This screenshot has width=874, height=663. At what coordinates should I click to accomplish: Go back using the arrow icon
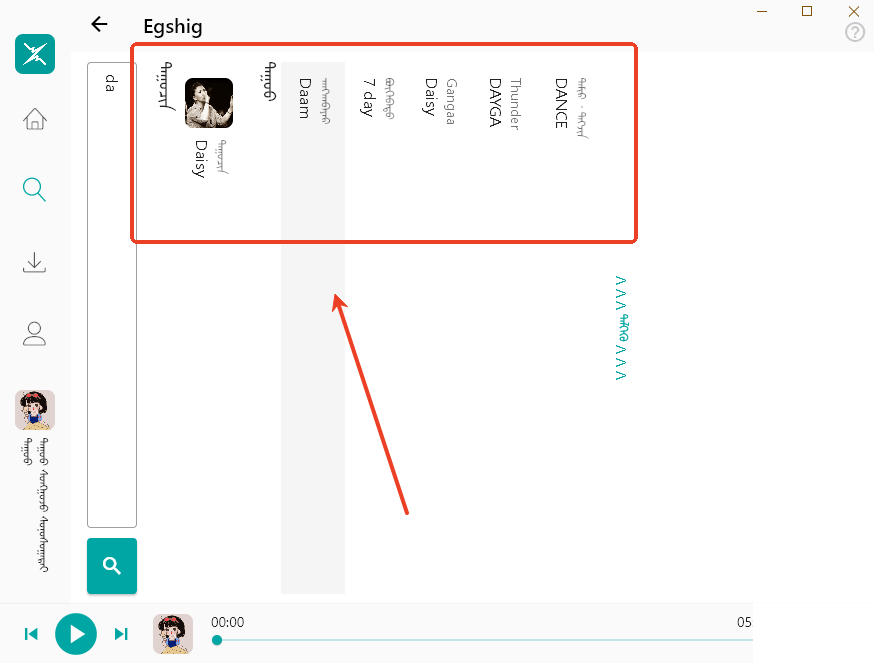99,24
